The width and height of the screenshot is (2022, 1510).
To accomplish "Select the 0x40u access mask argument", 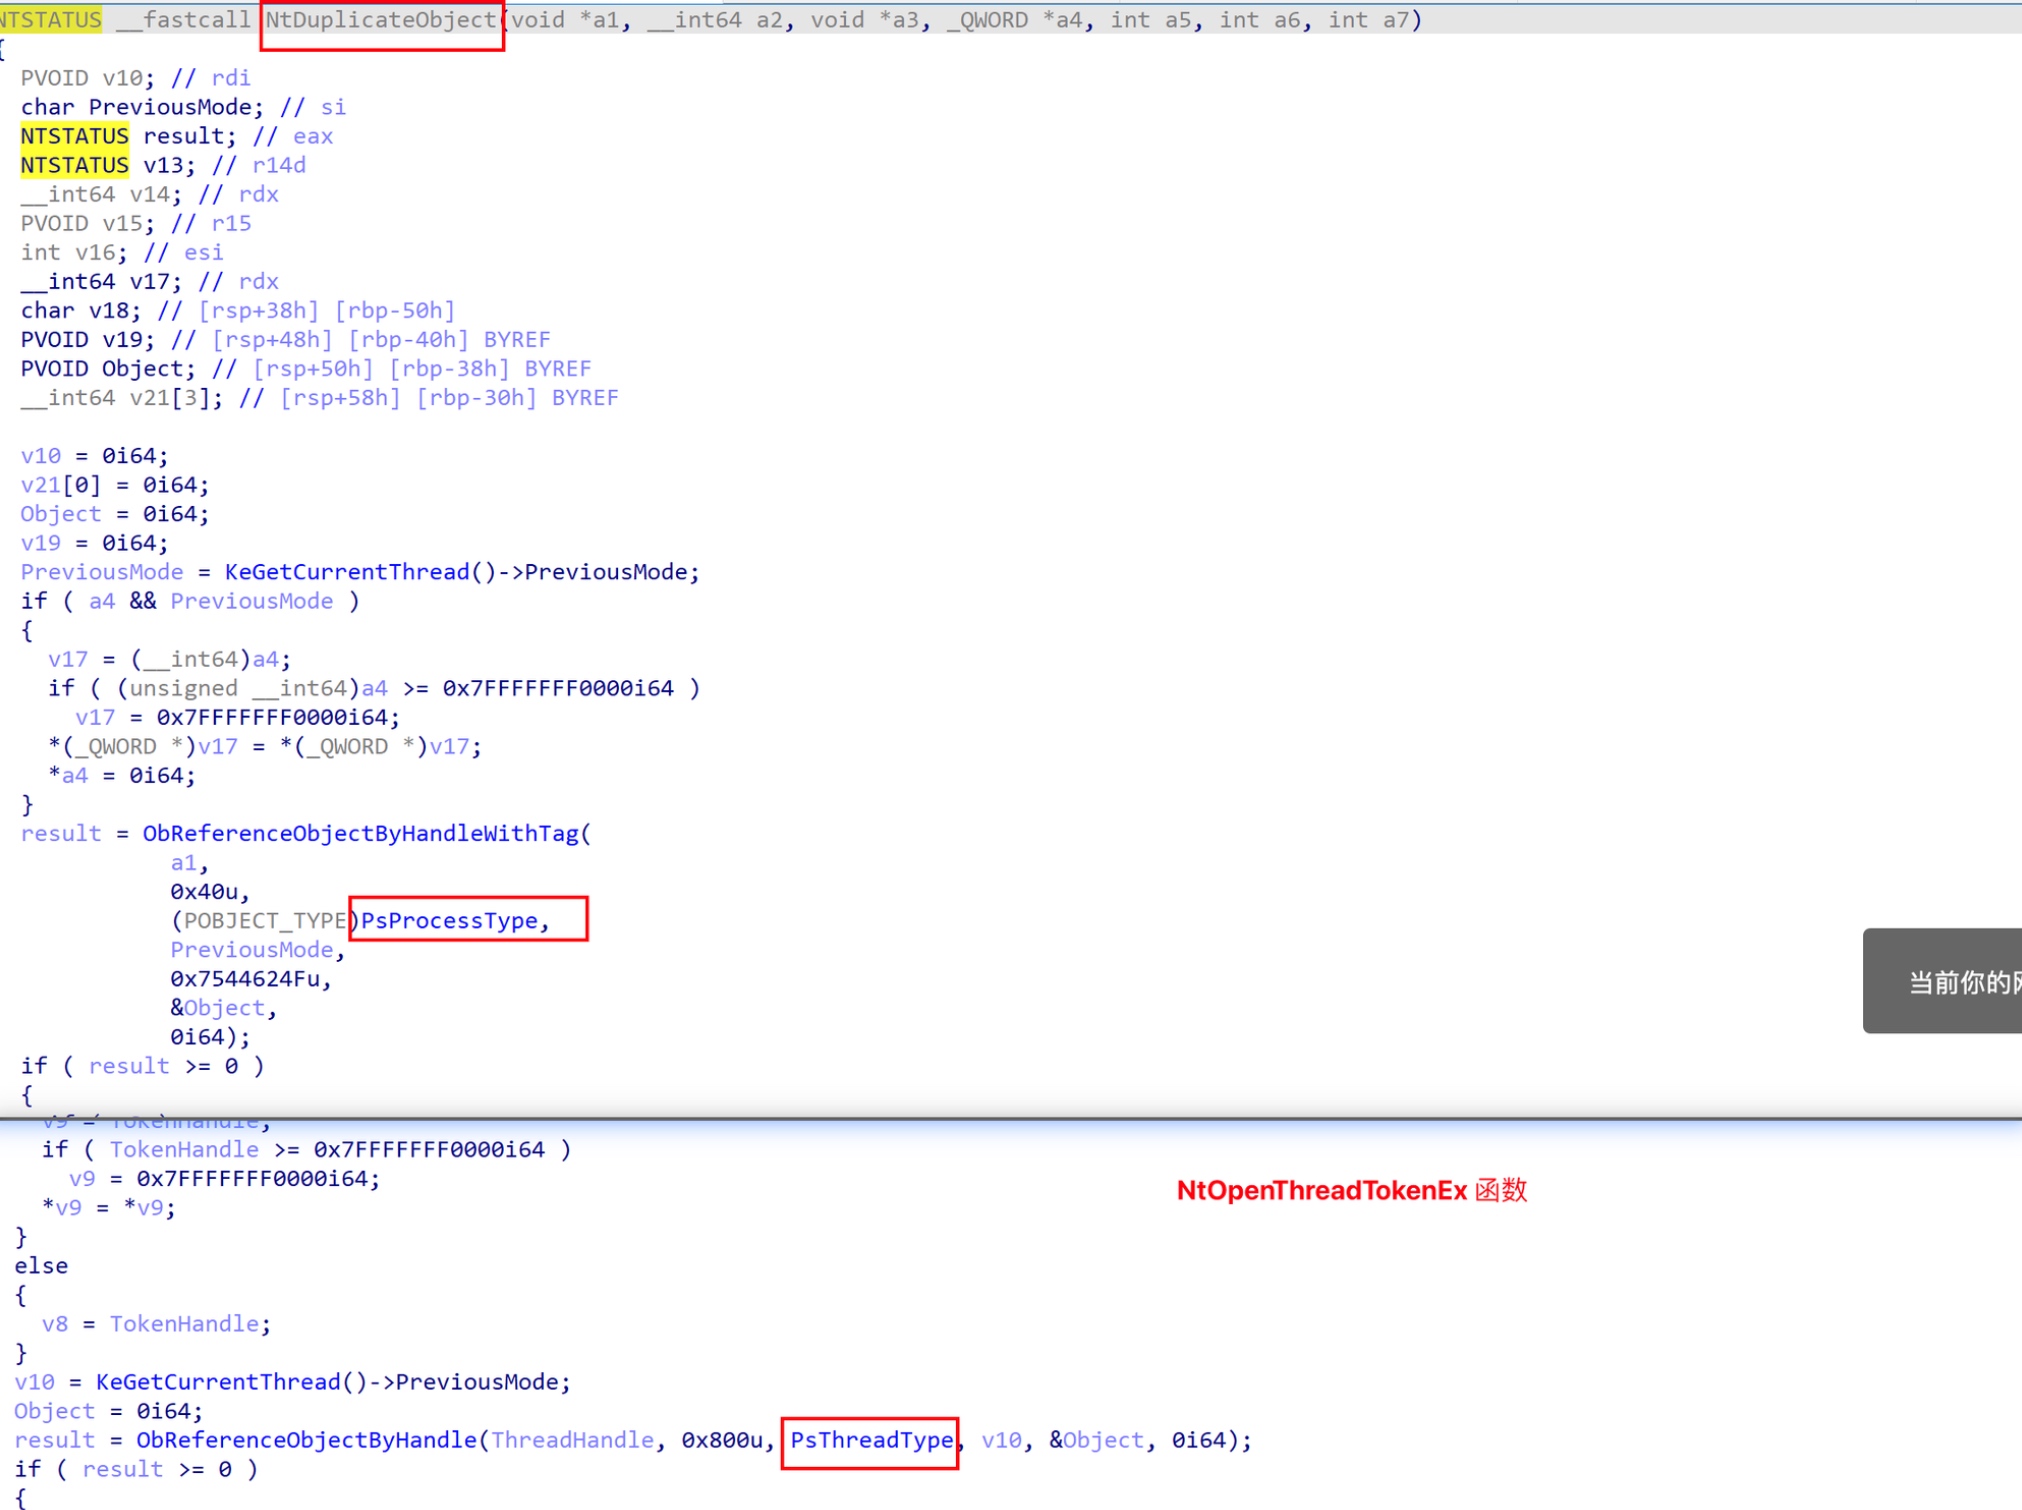I will (x=204, y=891).
